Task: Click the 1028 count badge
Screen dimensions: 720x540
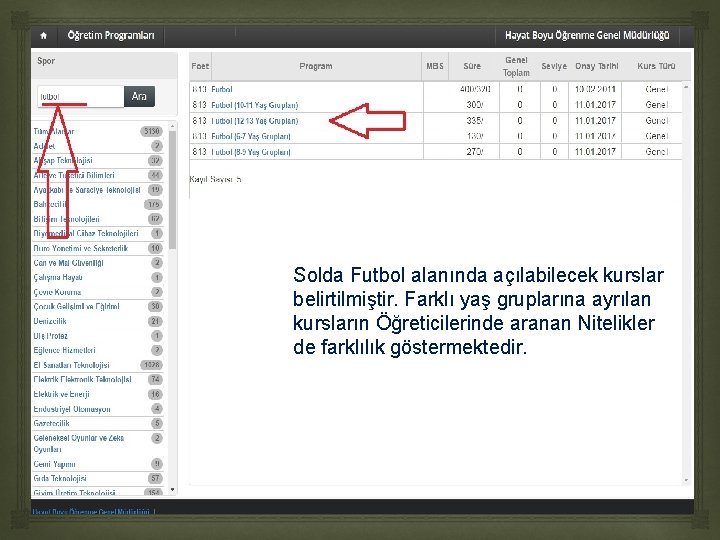Action: point(152,365)
